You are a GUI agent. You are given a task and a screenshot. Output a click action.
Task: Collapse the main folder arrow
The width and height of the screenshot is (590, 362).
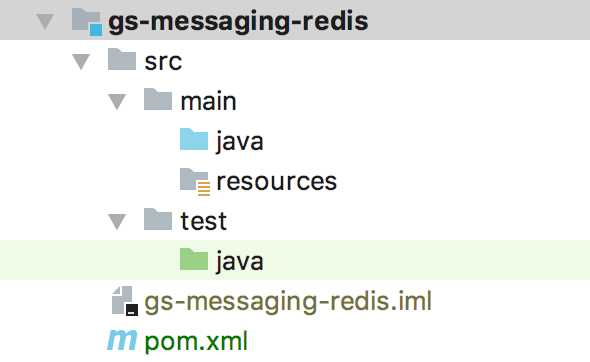click(x=117, y=101)
